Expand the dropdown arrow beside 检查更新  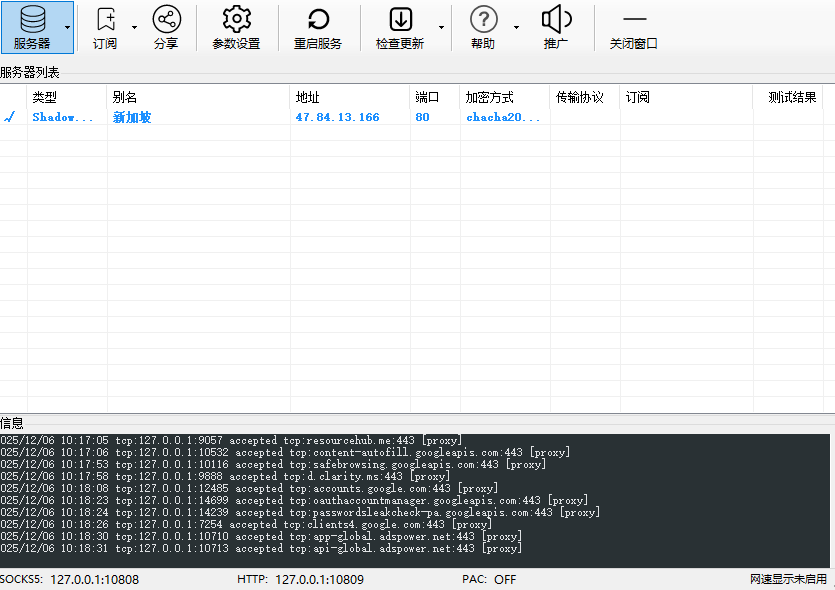tap(441, 27)
